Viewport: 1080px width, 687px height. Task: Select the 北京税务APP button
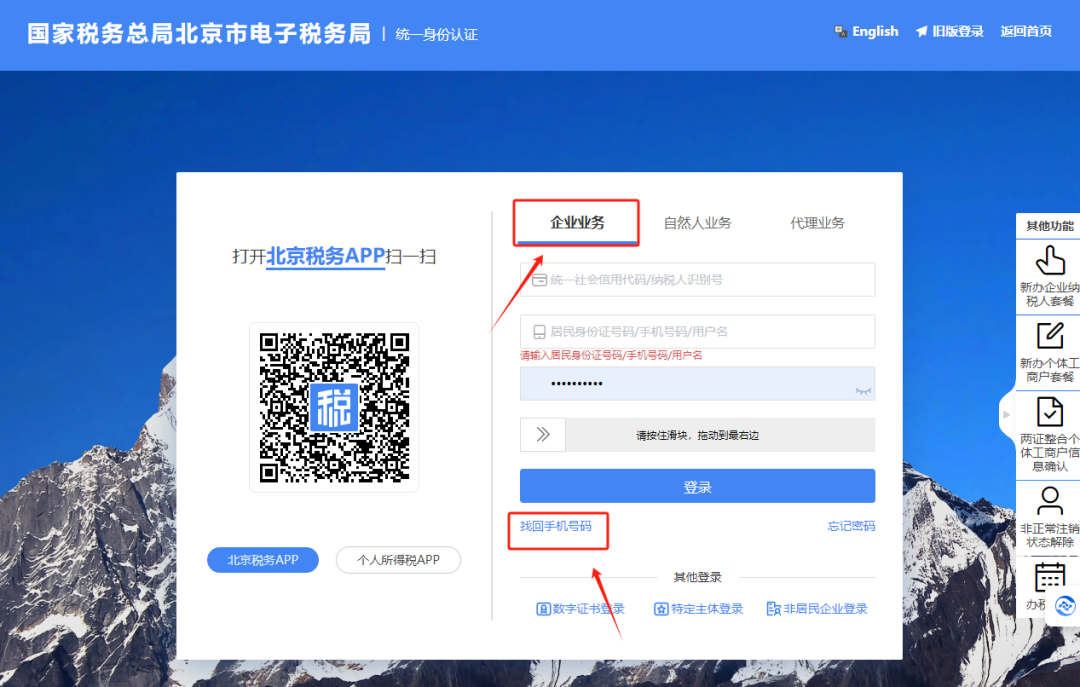(262, 560)
